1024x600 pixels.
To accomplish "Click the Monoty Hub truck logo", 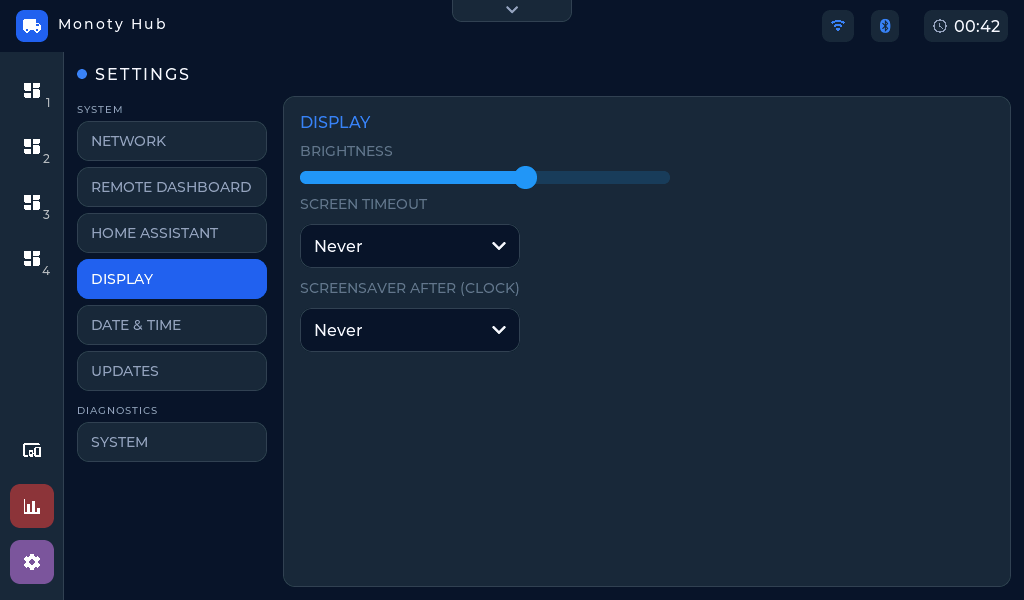I will (x=32, y=26).
